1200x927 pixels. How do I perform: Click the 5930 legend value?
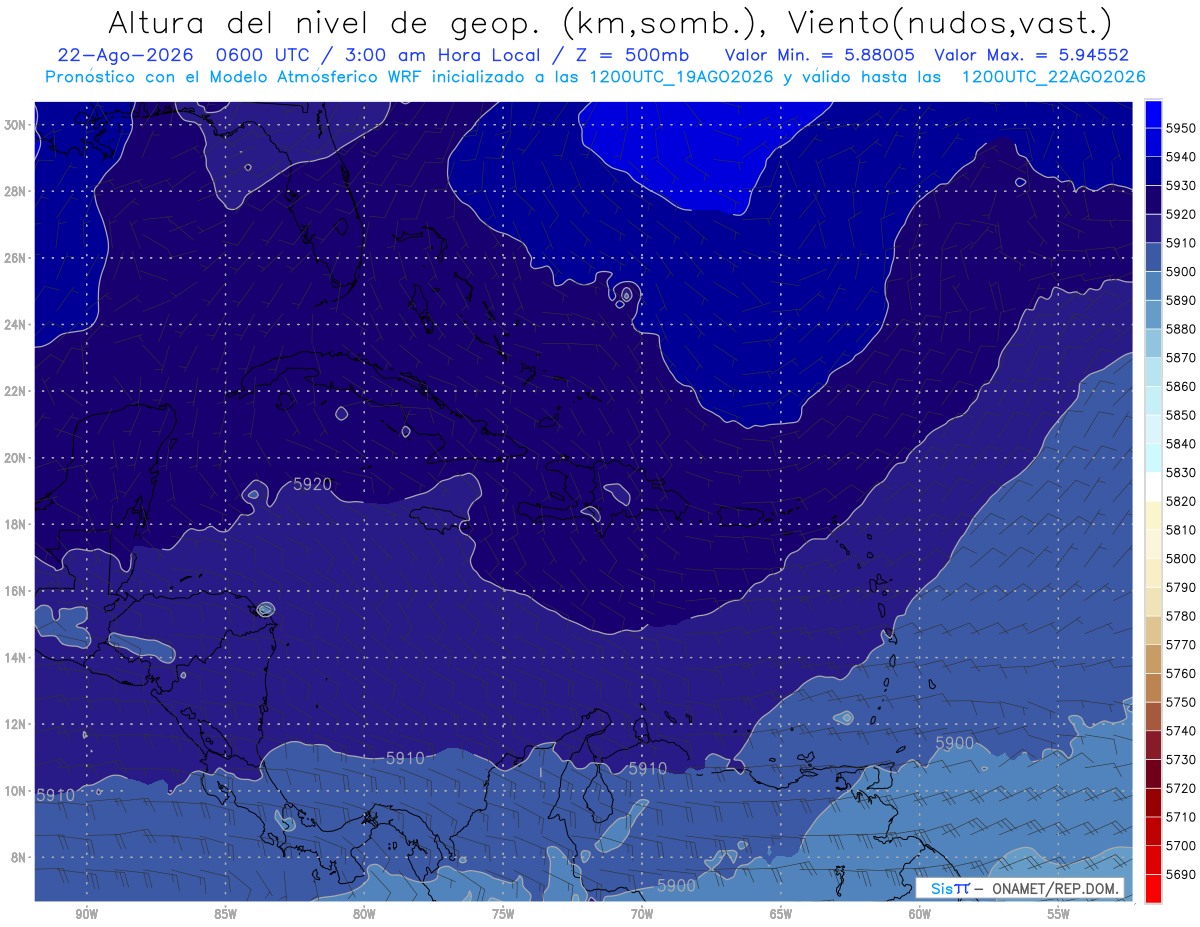[x=1181, y=186]
